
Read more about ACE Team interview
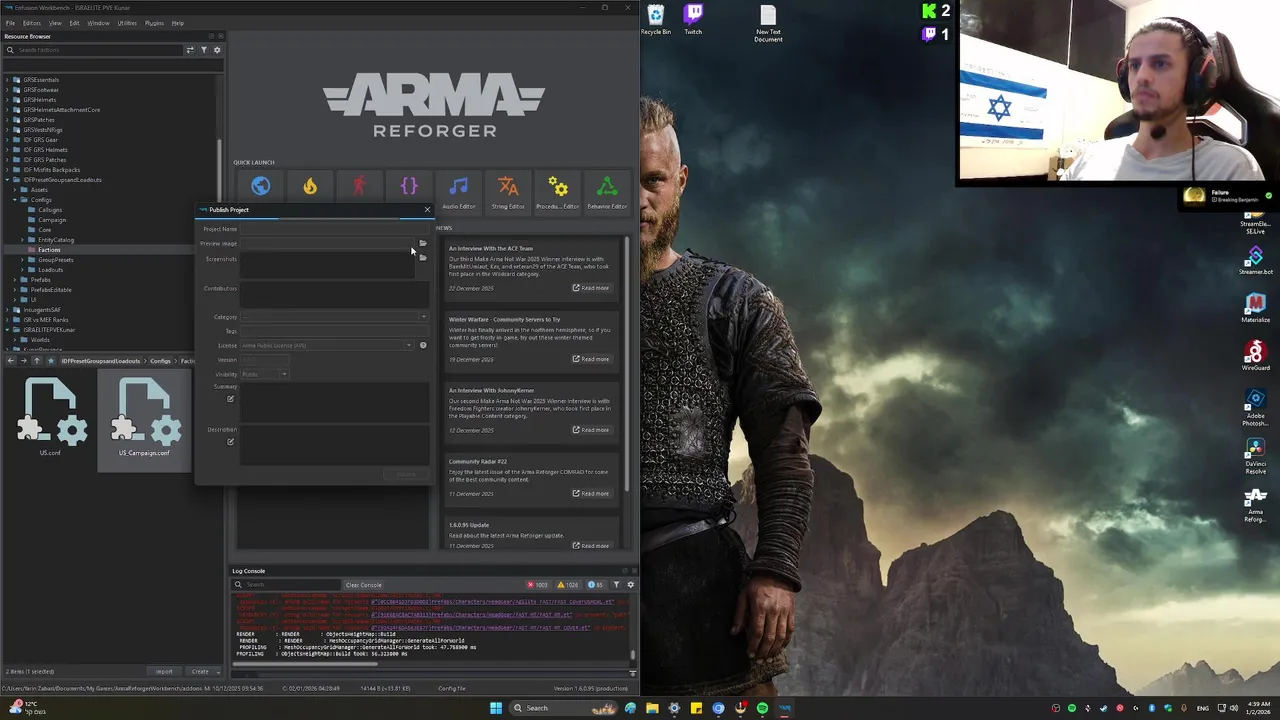click(x=591, y=288)
